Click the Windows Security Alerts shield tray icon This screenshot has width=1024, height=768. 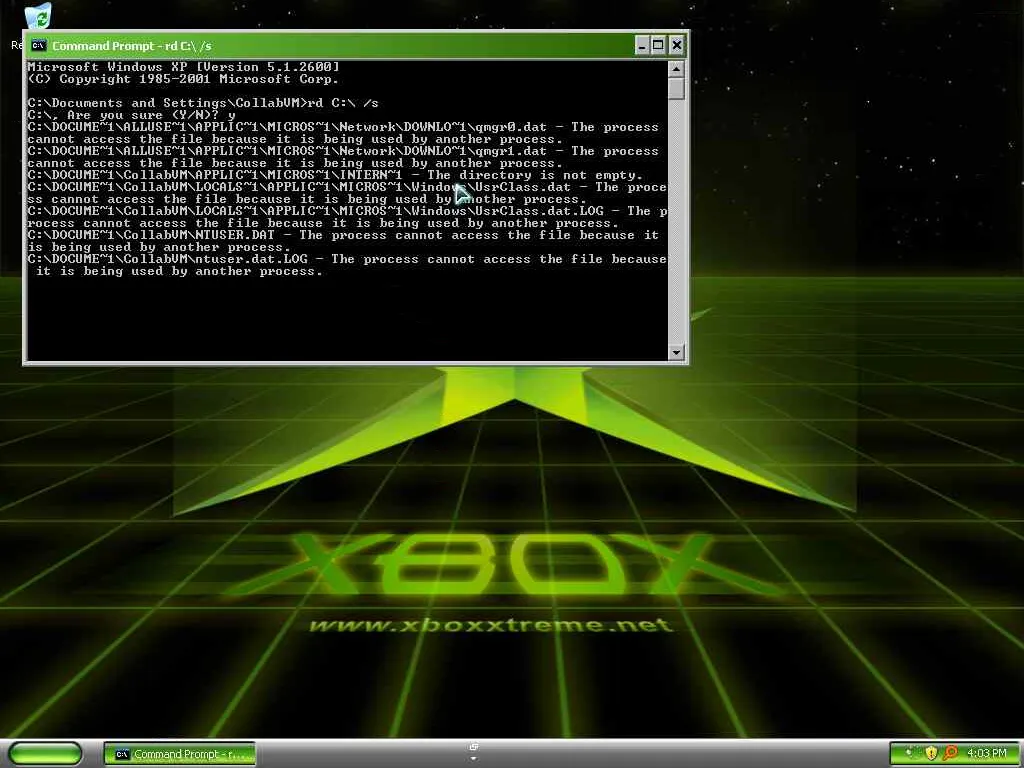[x=931, y=753]
